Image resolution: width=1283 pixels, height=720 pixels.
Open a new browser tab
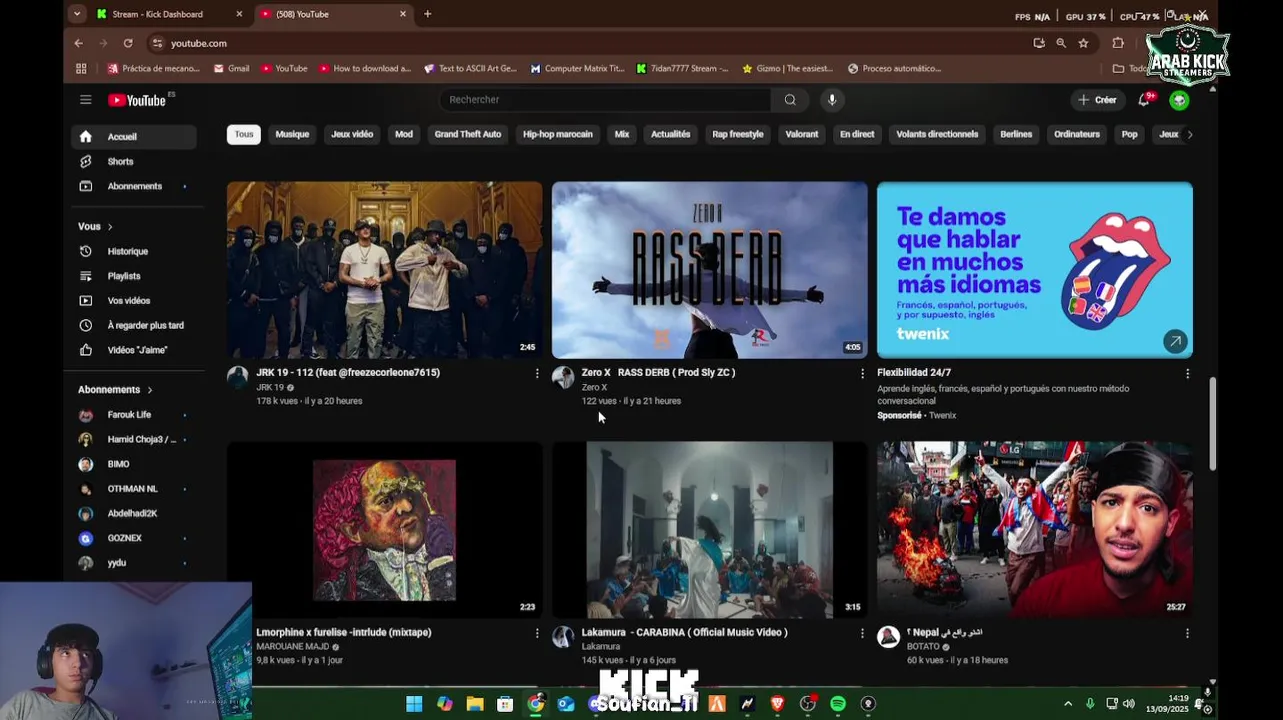coord(427,14)
